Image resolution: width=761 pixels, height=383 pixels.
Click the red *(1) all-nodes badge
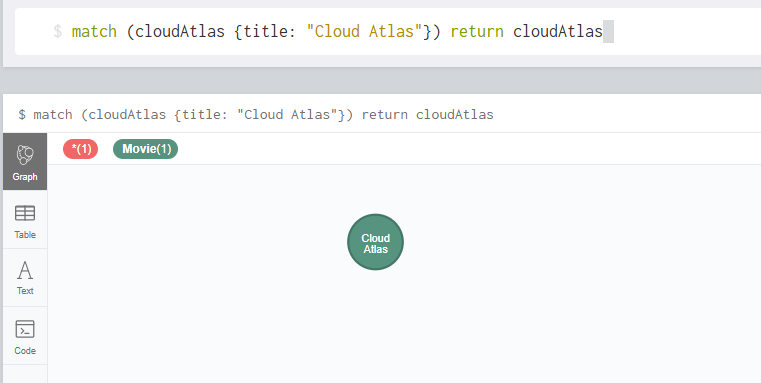(x=81, y=149)
